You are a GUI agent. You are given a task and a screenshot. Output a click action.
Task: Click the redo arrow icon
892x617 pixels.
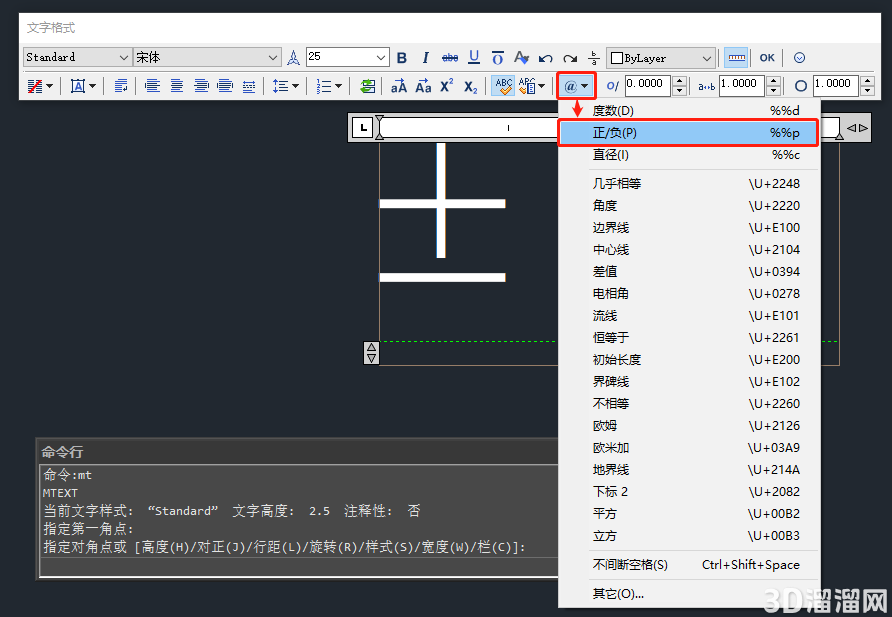569,58
